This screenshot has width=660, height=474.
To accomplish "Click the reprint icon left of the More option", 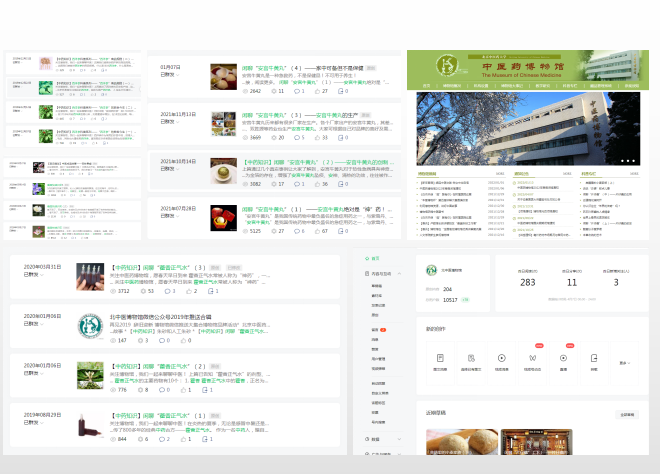I will (x=594, y=357).
